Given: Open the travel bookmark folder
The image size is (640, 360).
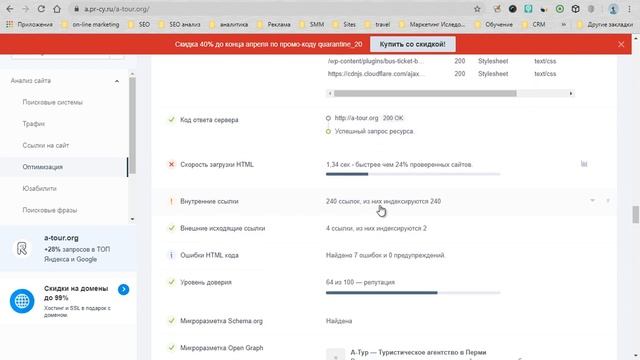Looking at the screenshot, I should (x=378, y=24).
